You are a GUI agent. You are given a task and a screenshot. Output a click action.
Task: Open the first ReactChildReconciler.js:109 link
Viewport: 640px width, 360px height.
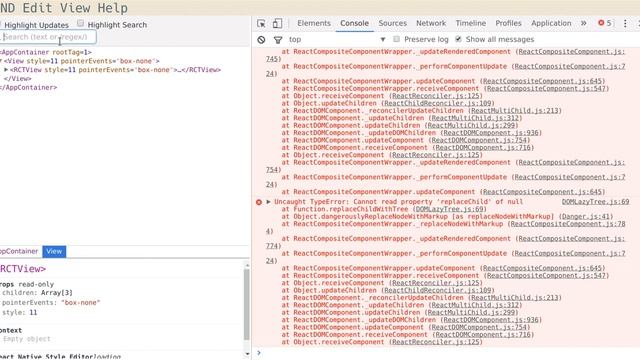coord(438,103)
